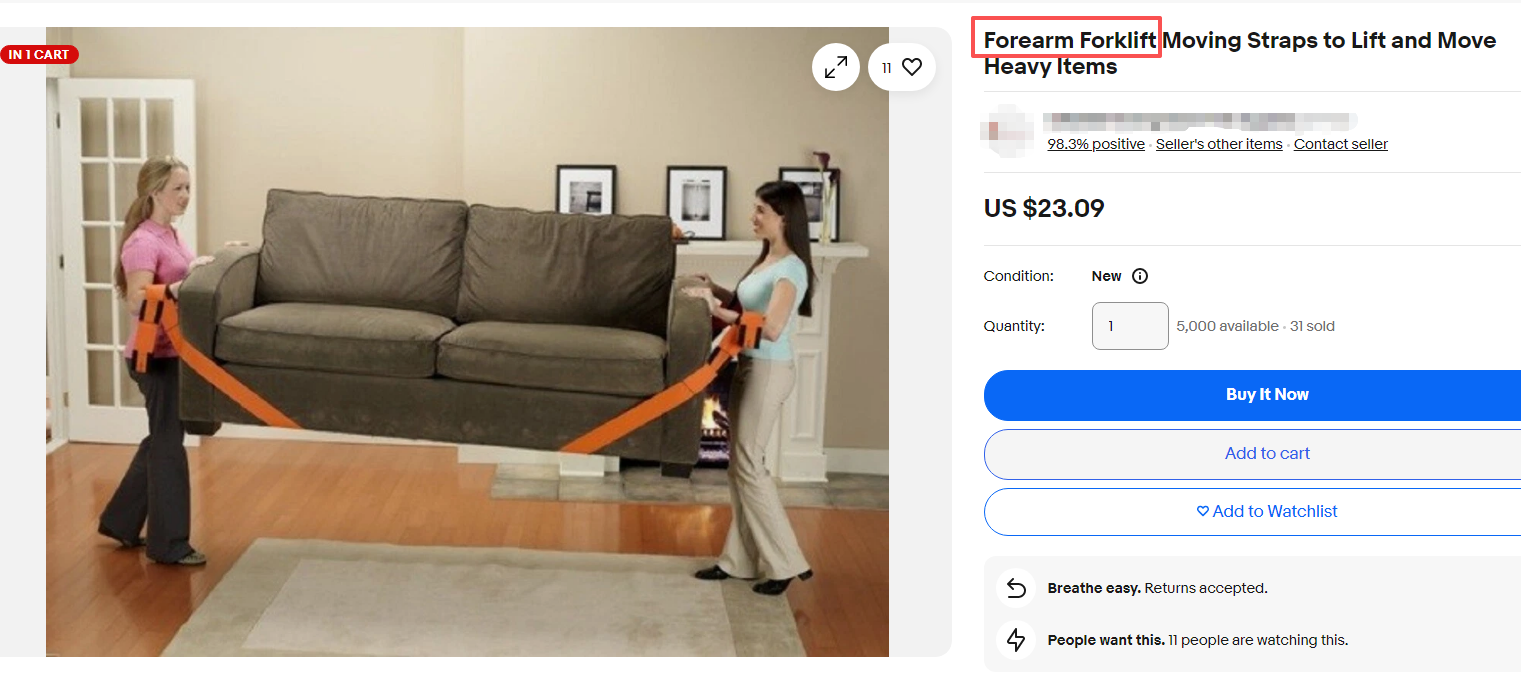Click the Buy It Now button

coord(1252,394)
